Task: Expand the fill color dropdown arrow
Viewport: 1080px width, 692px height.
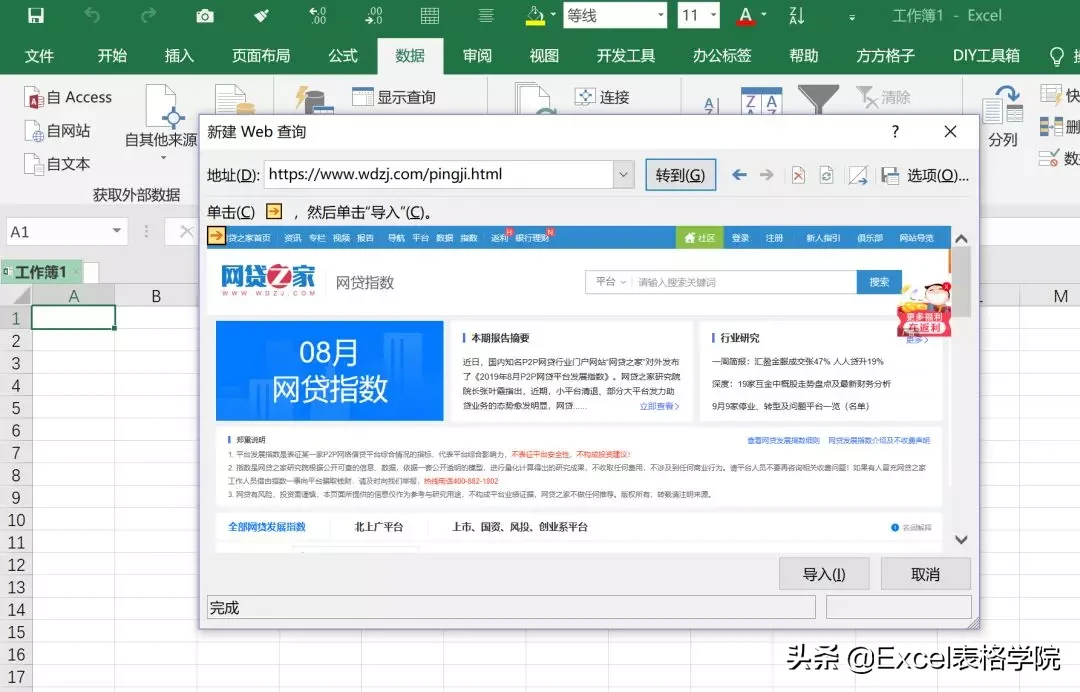Action: pos(552,15)
